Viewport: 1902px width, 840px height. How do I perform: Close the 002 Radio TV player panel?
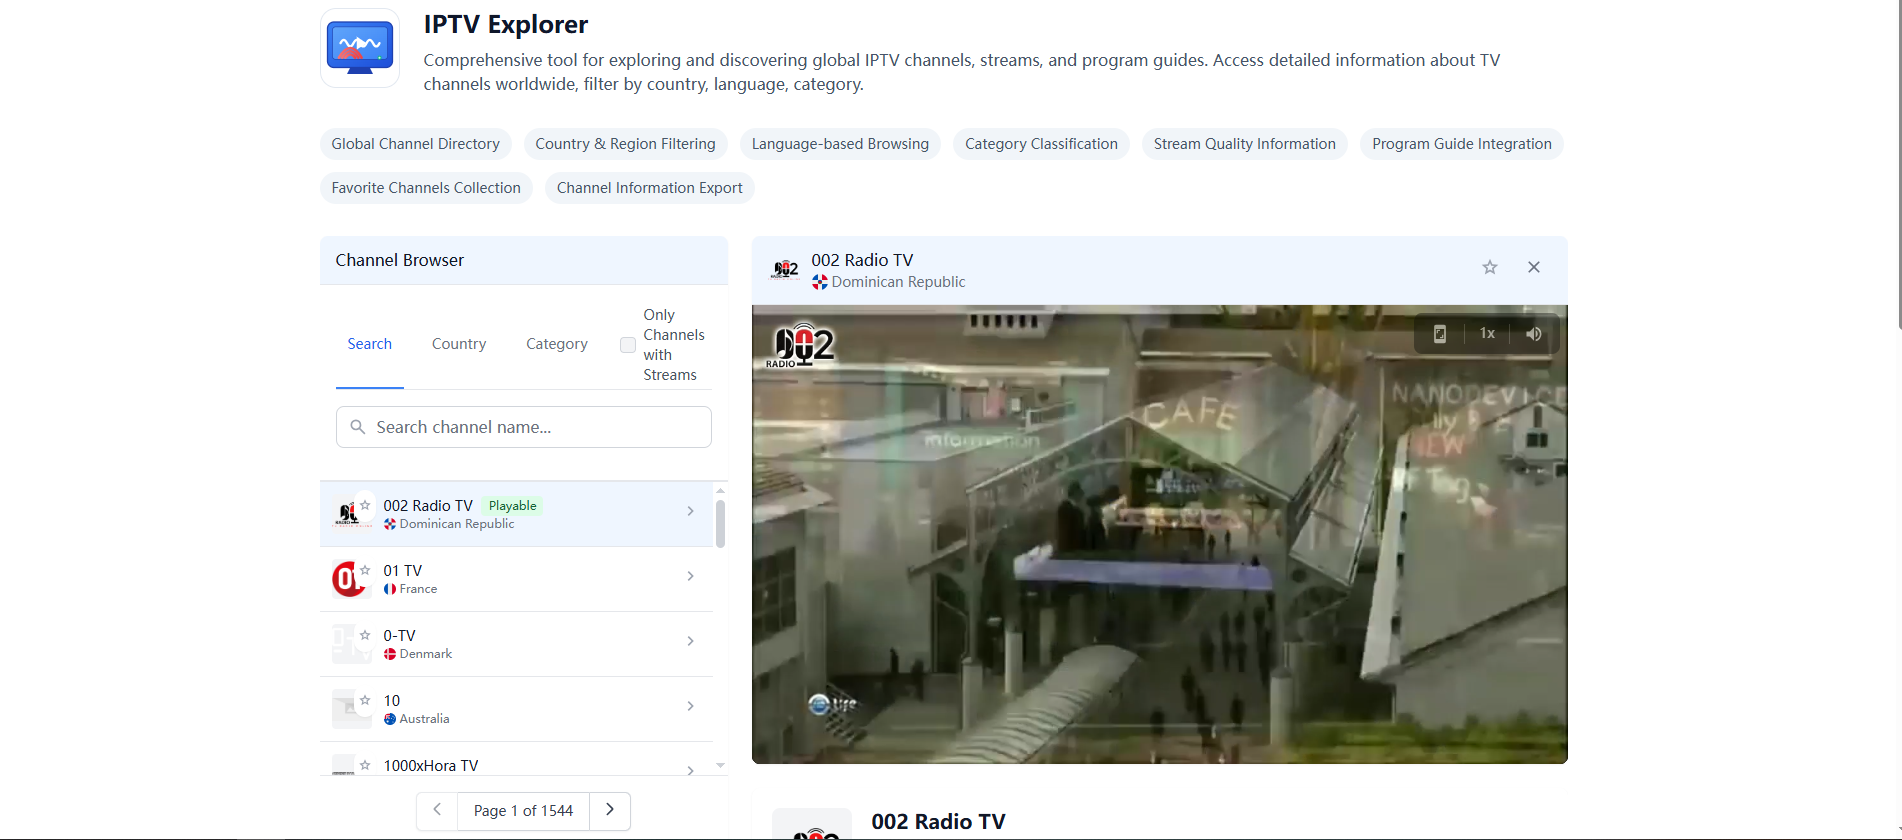click(x=1534, y=267)
